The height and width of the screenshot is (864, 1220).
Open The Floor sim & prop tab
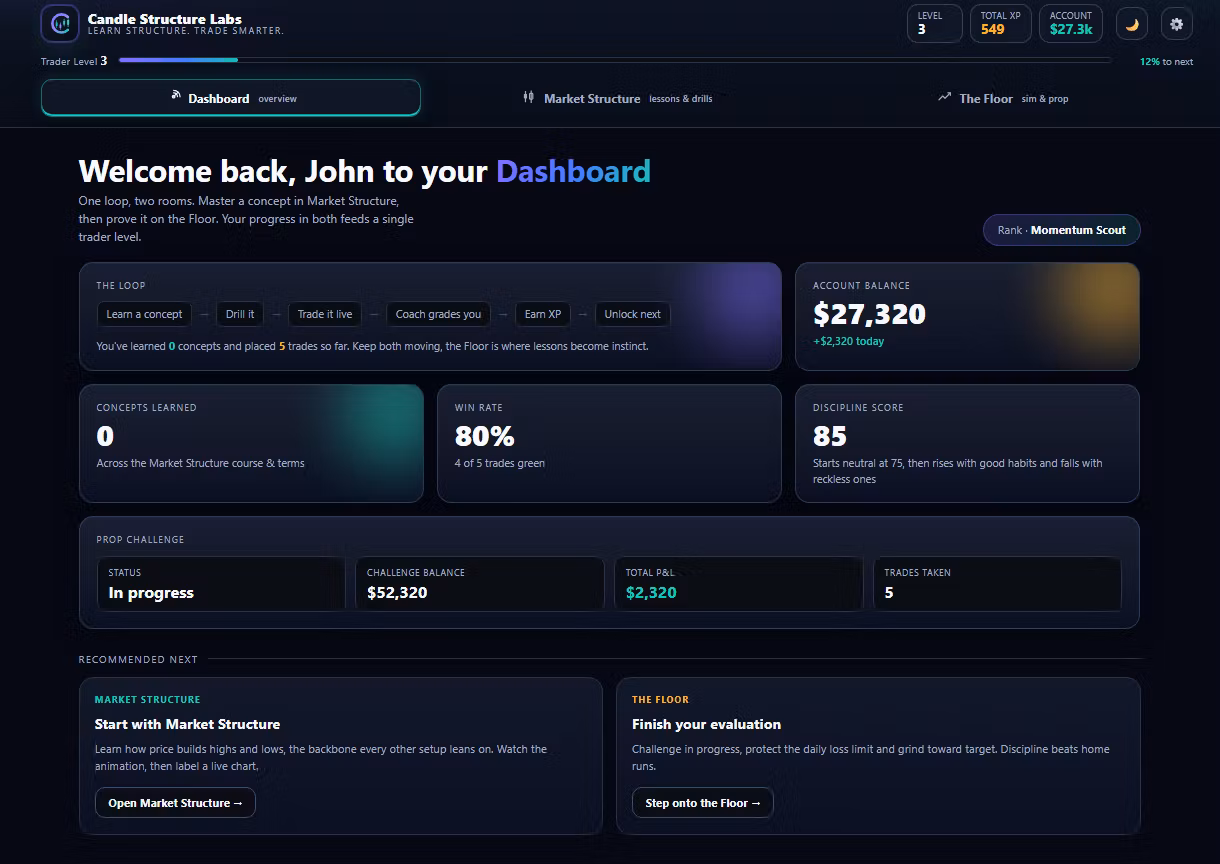coord(1003,98)
